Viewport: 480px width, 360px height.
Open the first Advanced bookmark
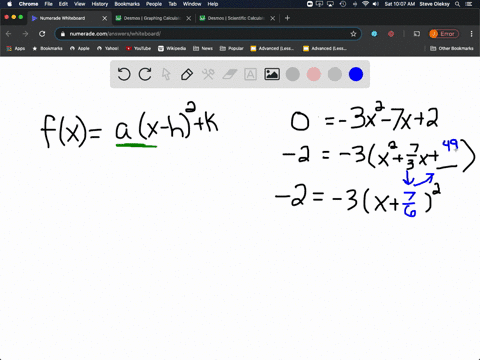pyautogui.click(x=272, y=48)
